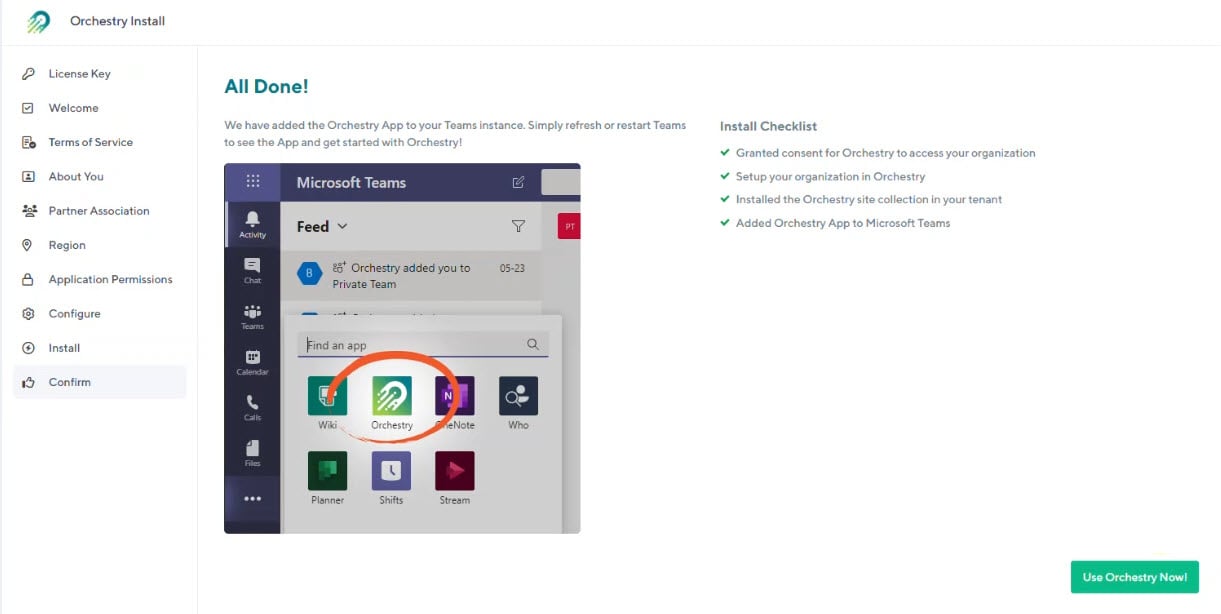Screen dimensions: 1221x614
Task: Click the Wiki app icon
Action: pyautogui.click(x=327, y=396)
